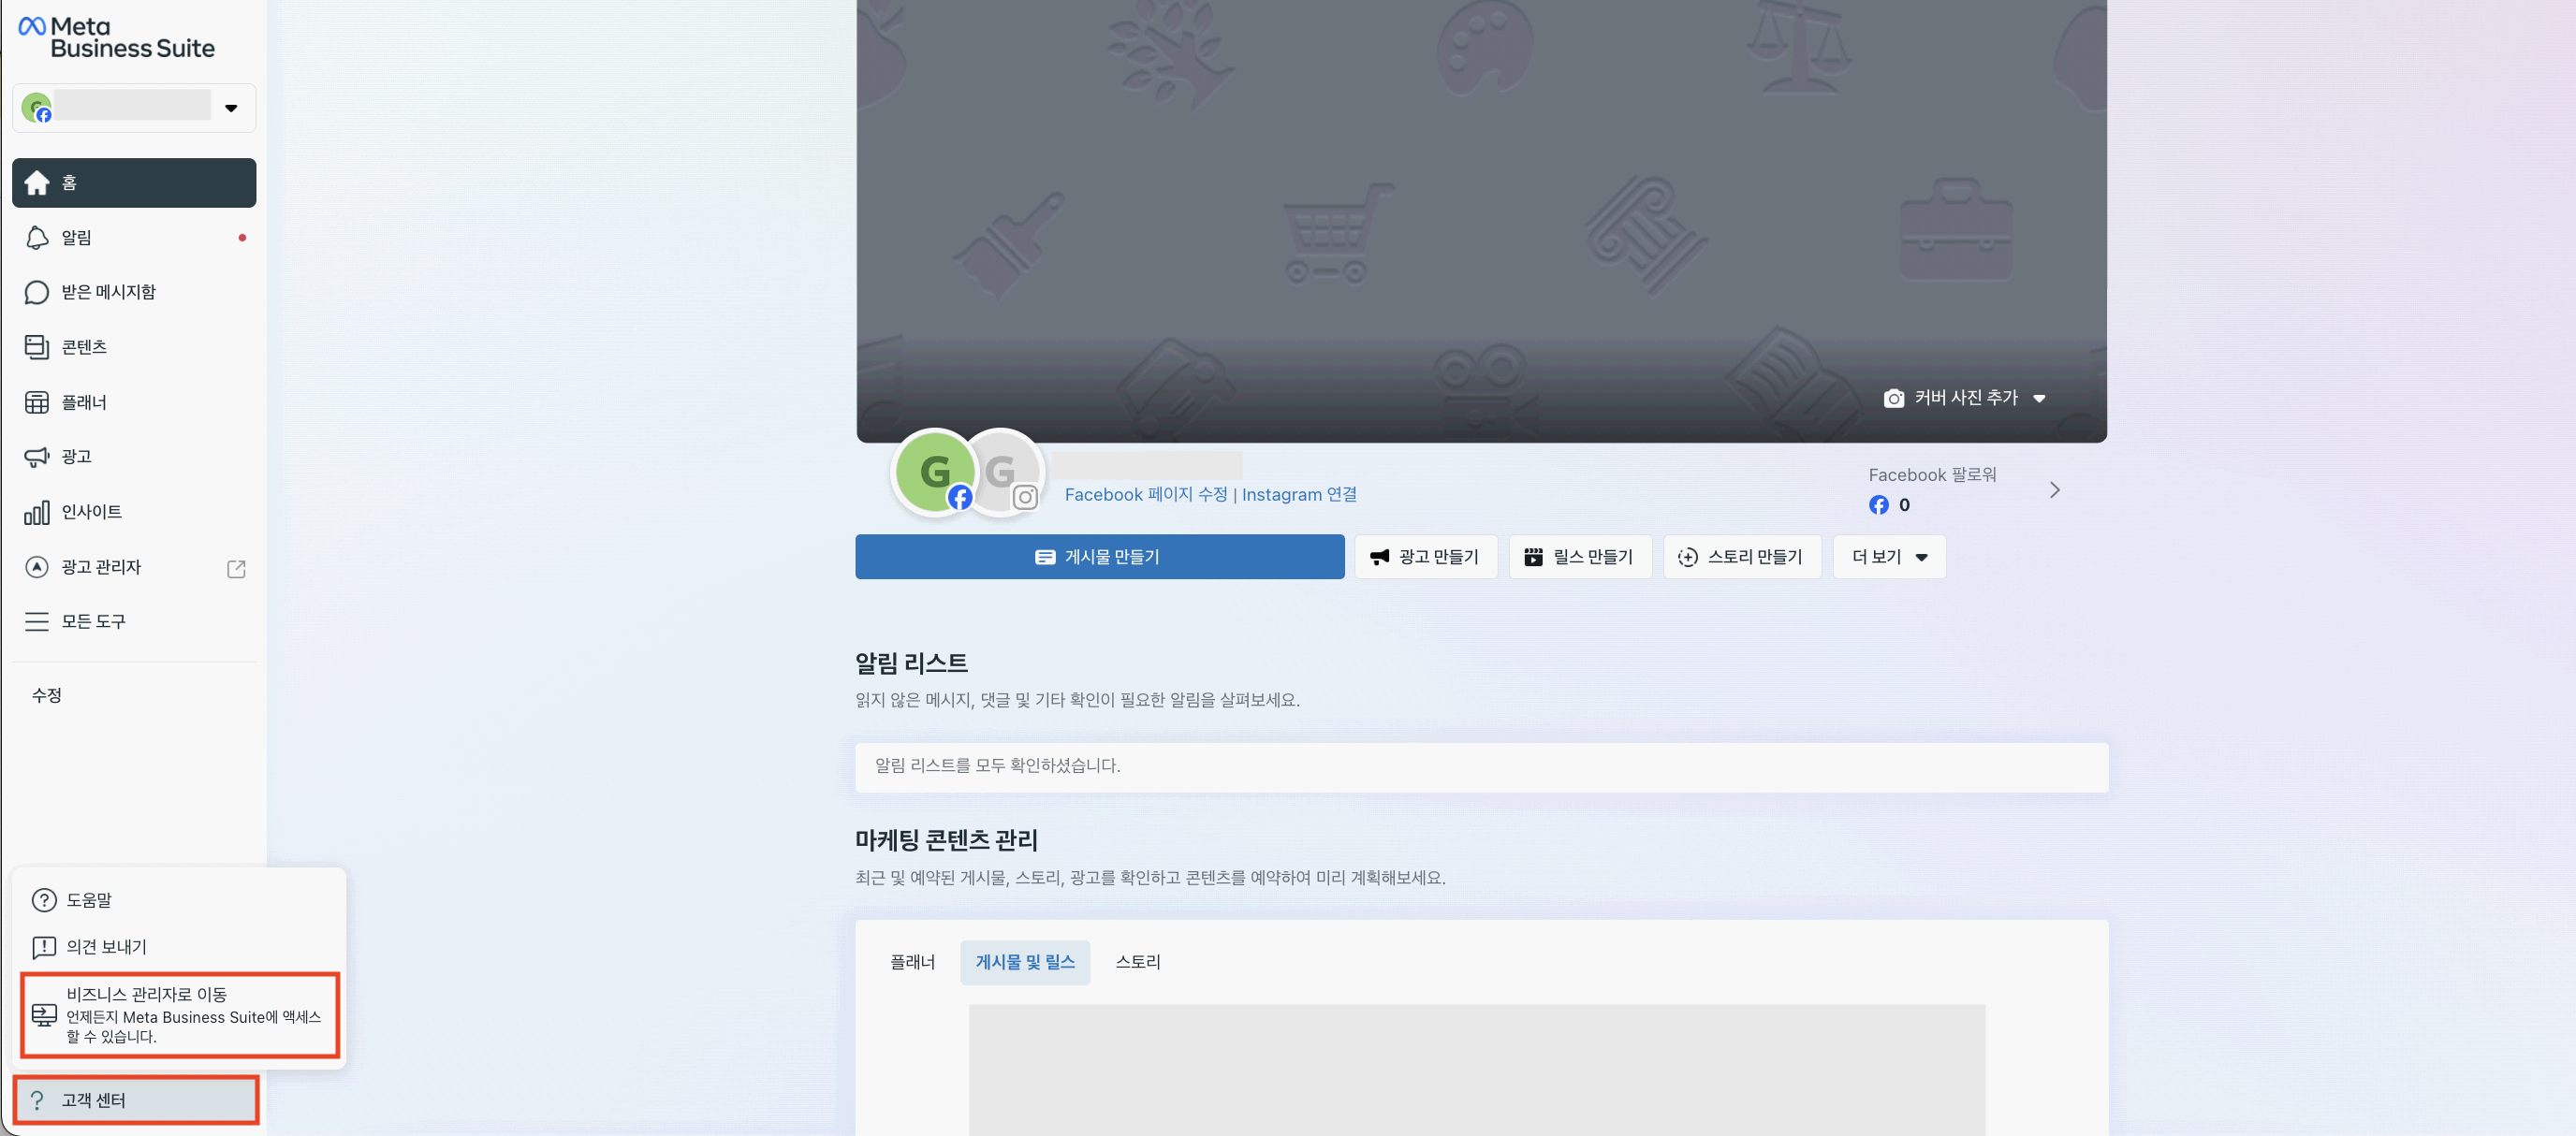Switch to the 스토리 tab
The image size is (2576, 1136).
coord(1137,962)
